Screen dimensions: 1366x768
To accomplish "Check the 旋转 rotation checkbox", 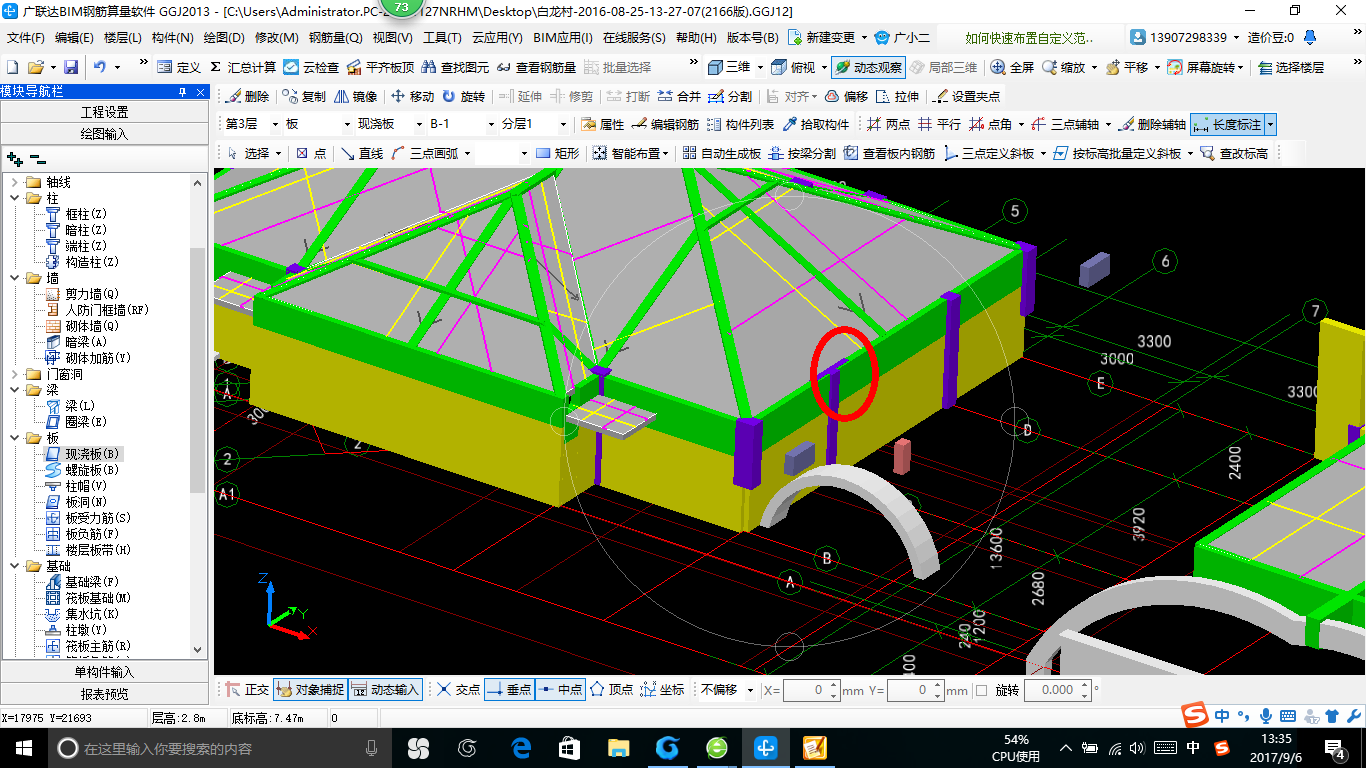I will 981,690.
